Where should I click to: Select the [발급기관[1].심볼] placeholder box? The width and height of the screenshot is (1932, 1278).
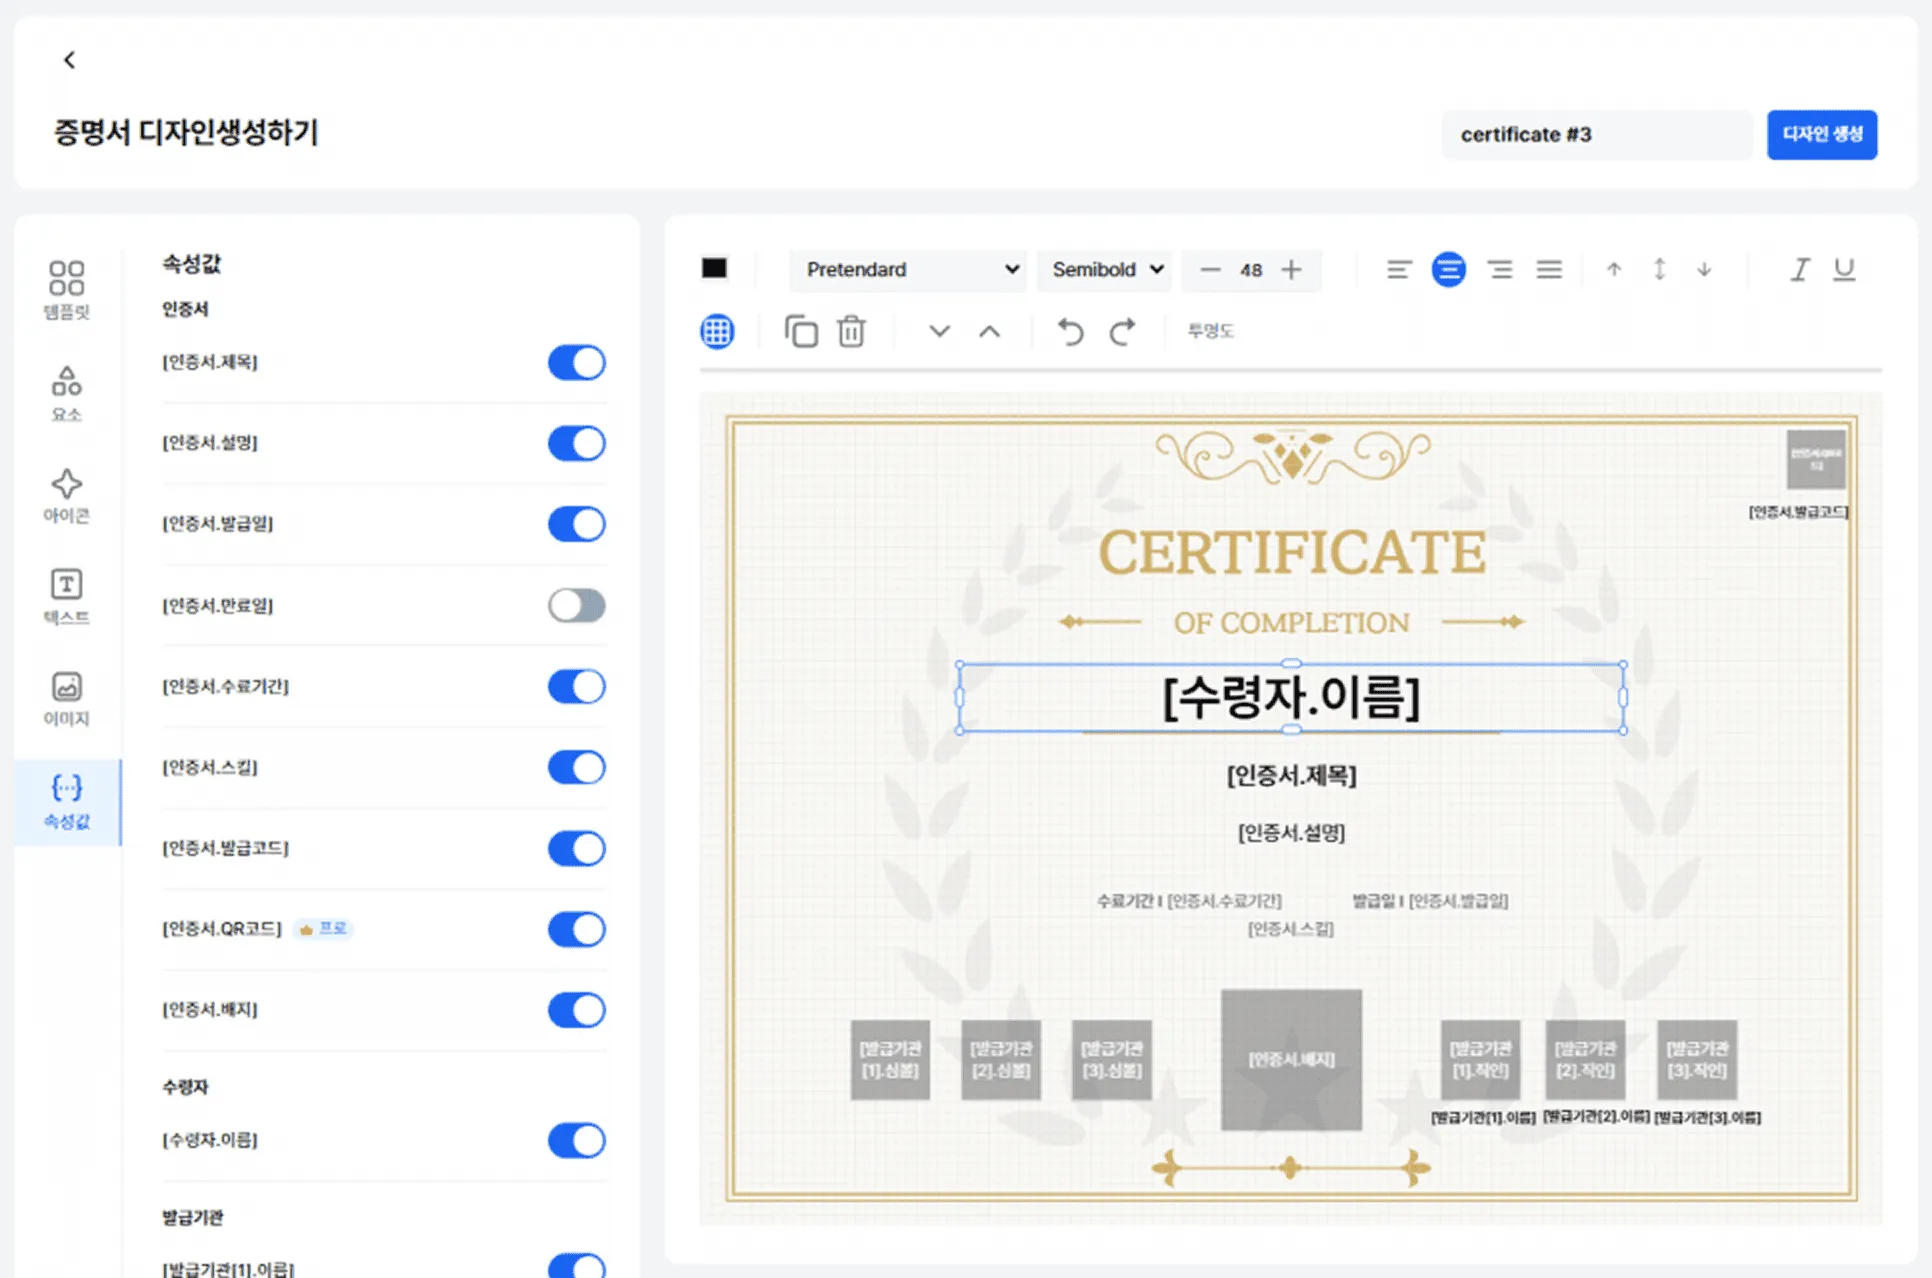point(890,1060)
